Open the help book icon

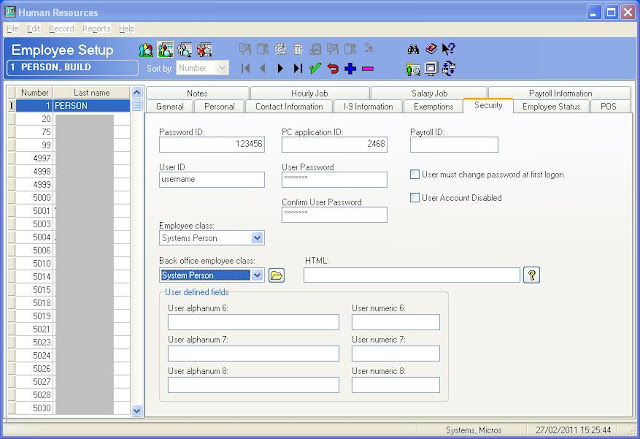(x=431, y=49)
